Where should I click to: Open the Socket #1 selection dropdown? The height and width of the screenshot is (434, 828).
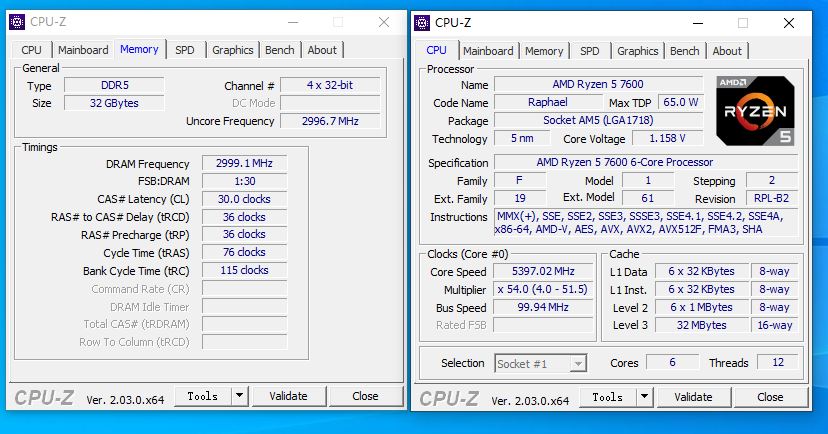click(541, 364)
